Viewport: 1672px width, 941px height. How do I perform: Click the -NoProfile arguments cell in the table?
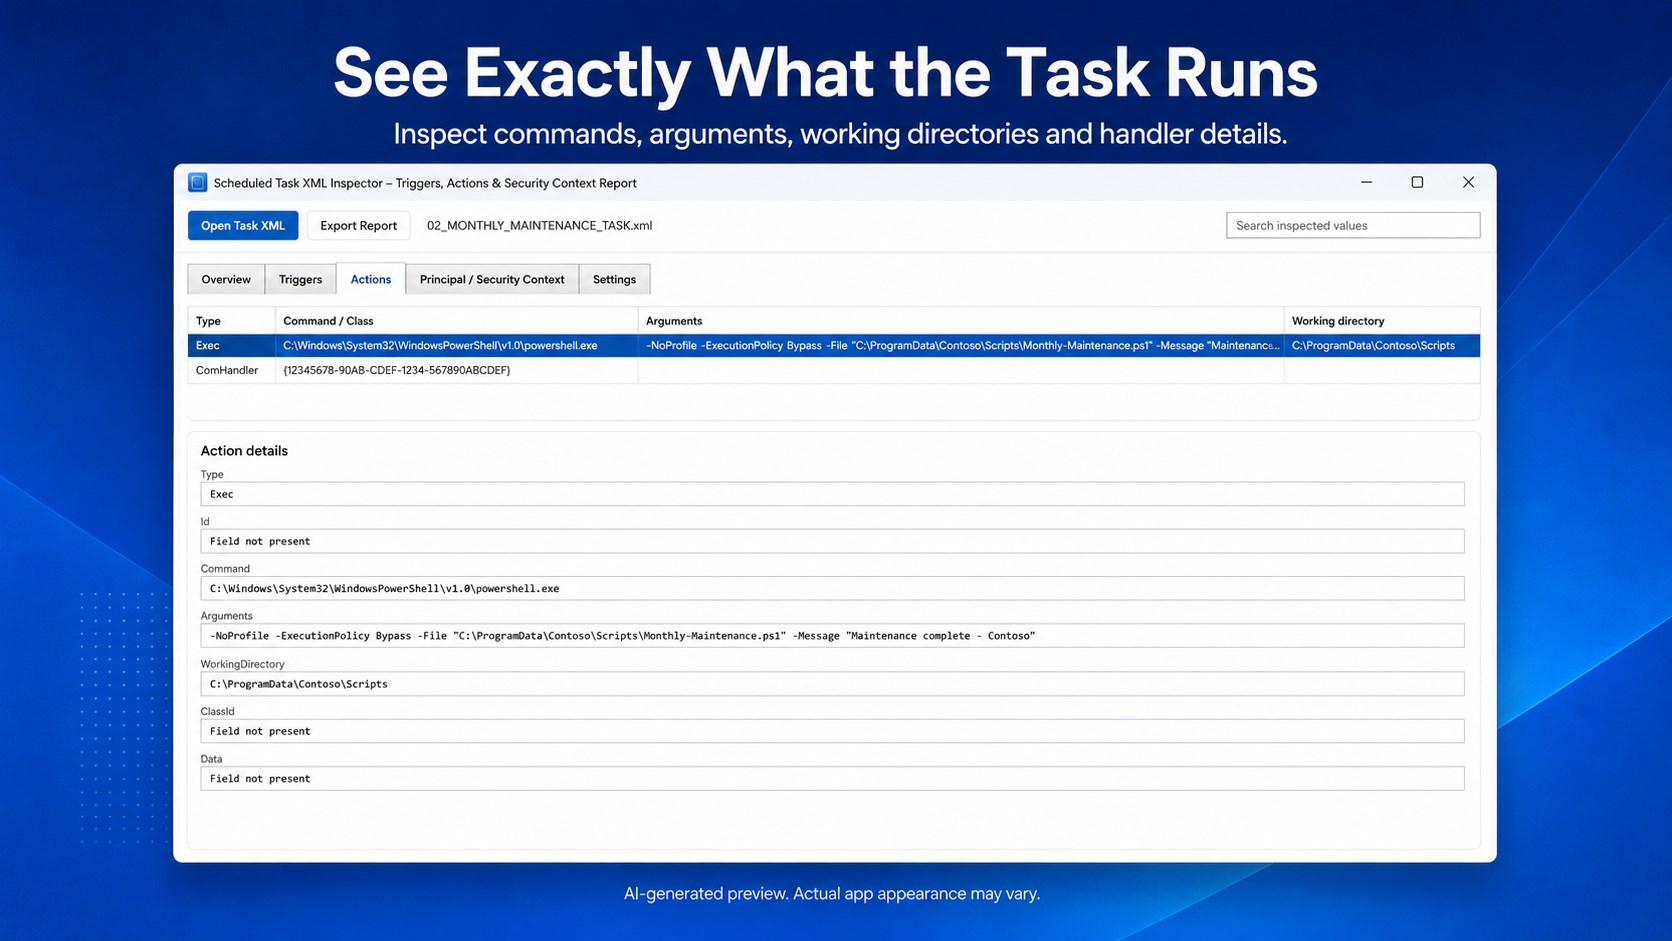tap(960, 345)
